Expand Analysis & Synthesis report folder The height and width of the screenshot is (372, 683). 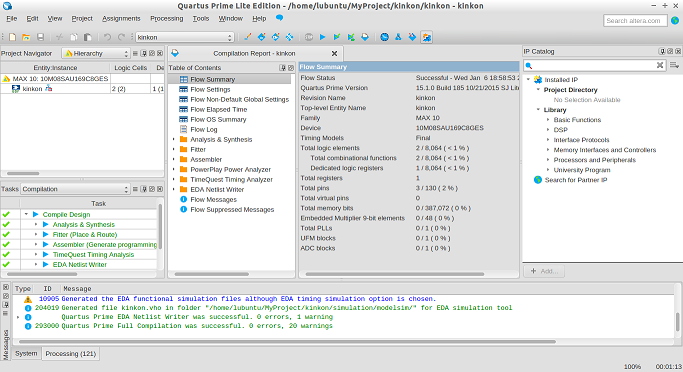click(173, 139)
